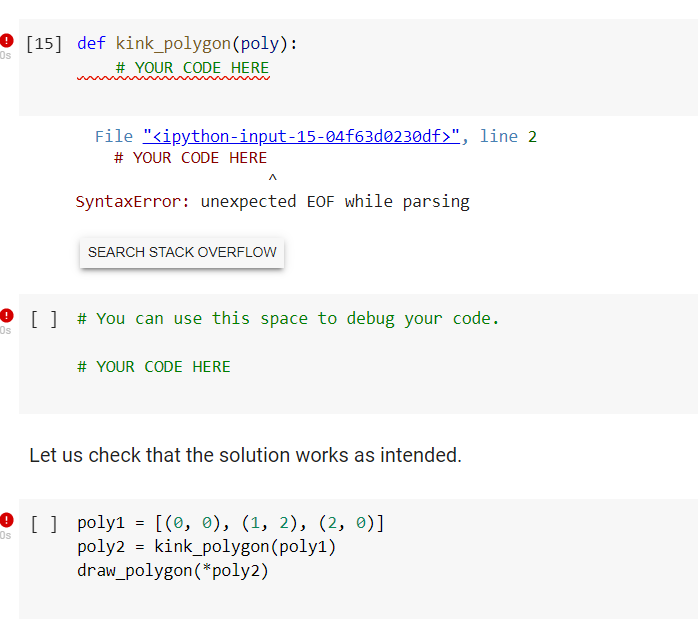This screenshot has width=698, height=633.
Task: Click the underlined '# YOUR CODE HERE' line in cell 15
Action: point(192,68)
